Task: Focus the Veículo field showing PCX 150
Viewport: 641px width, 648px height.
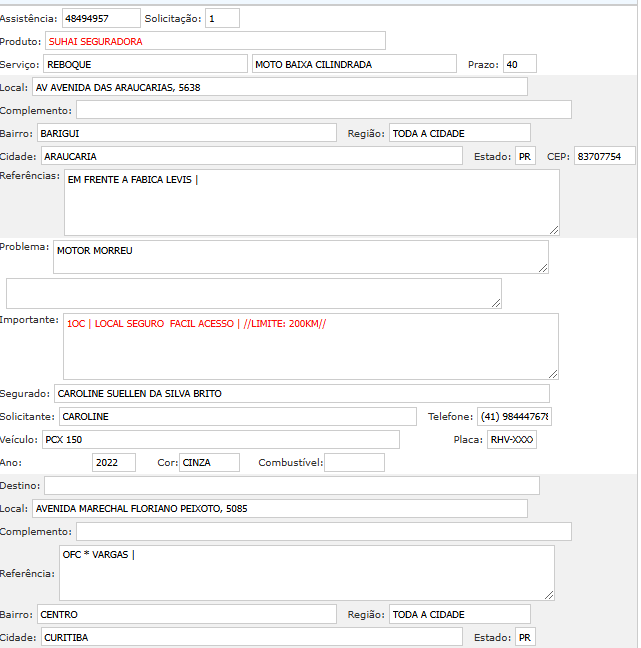Action: click(x=220, y=440)
